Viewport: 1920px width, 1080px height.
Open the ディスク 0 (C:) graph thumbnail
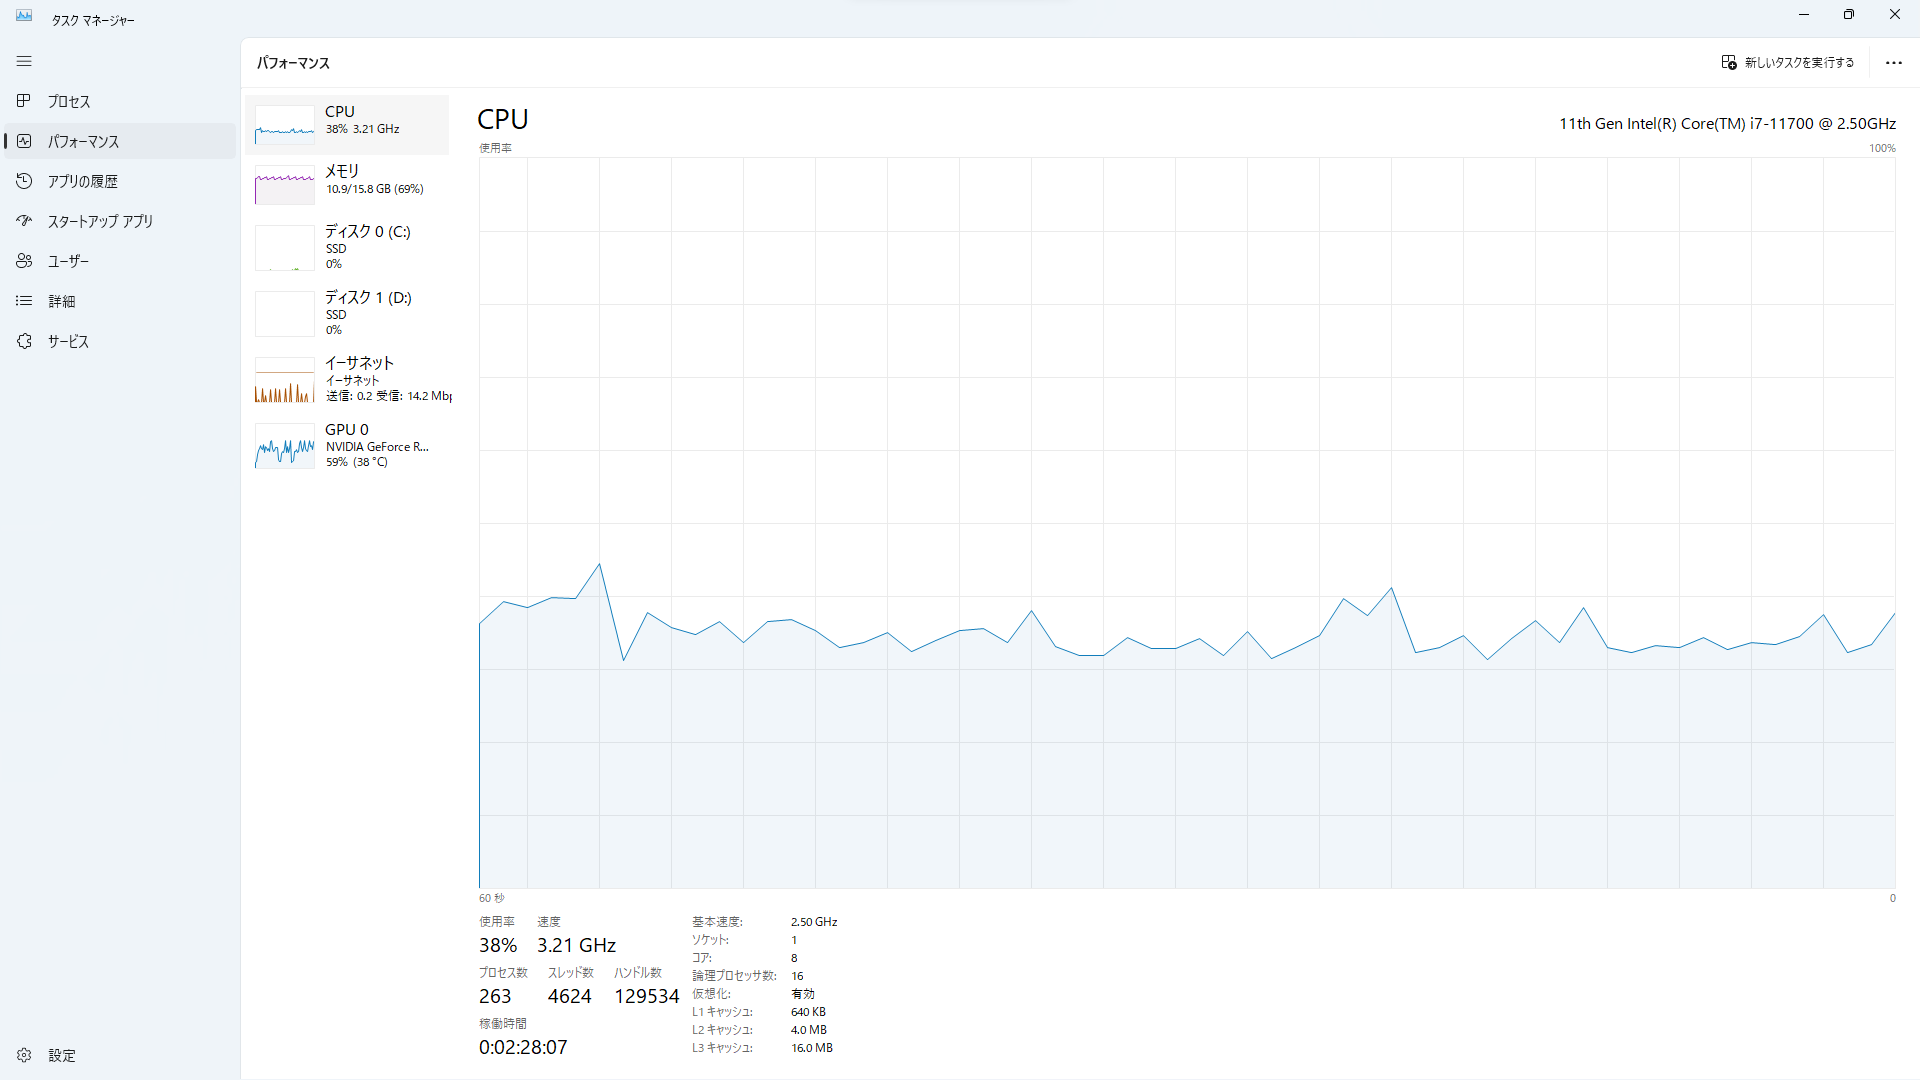(285, 248)
